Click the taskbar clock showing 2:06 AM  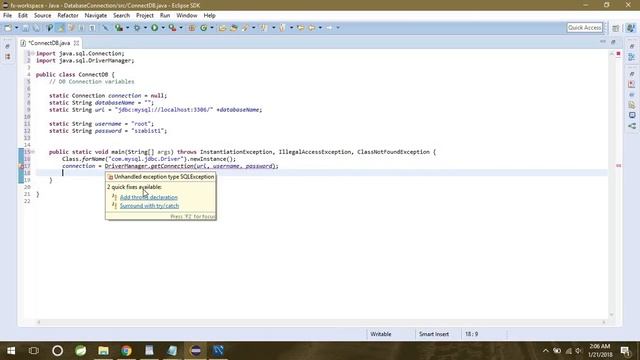pyautogui.click(x=600, y=351)
